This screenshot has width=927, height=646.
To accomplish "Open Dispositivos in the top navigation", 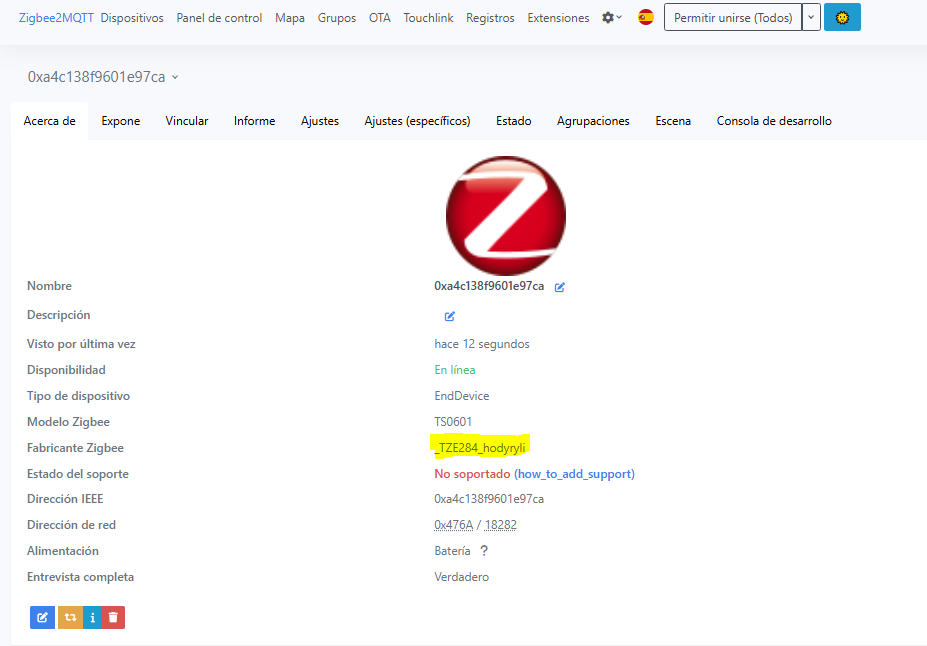I will (132, 18).
